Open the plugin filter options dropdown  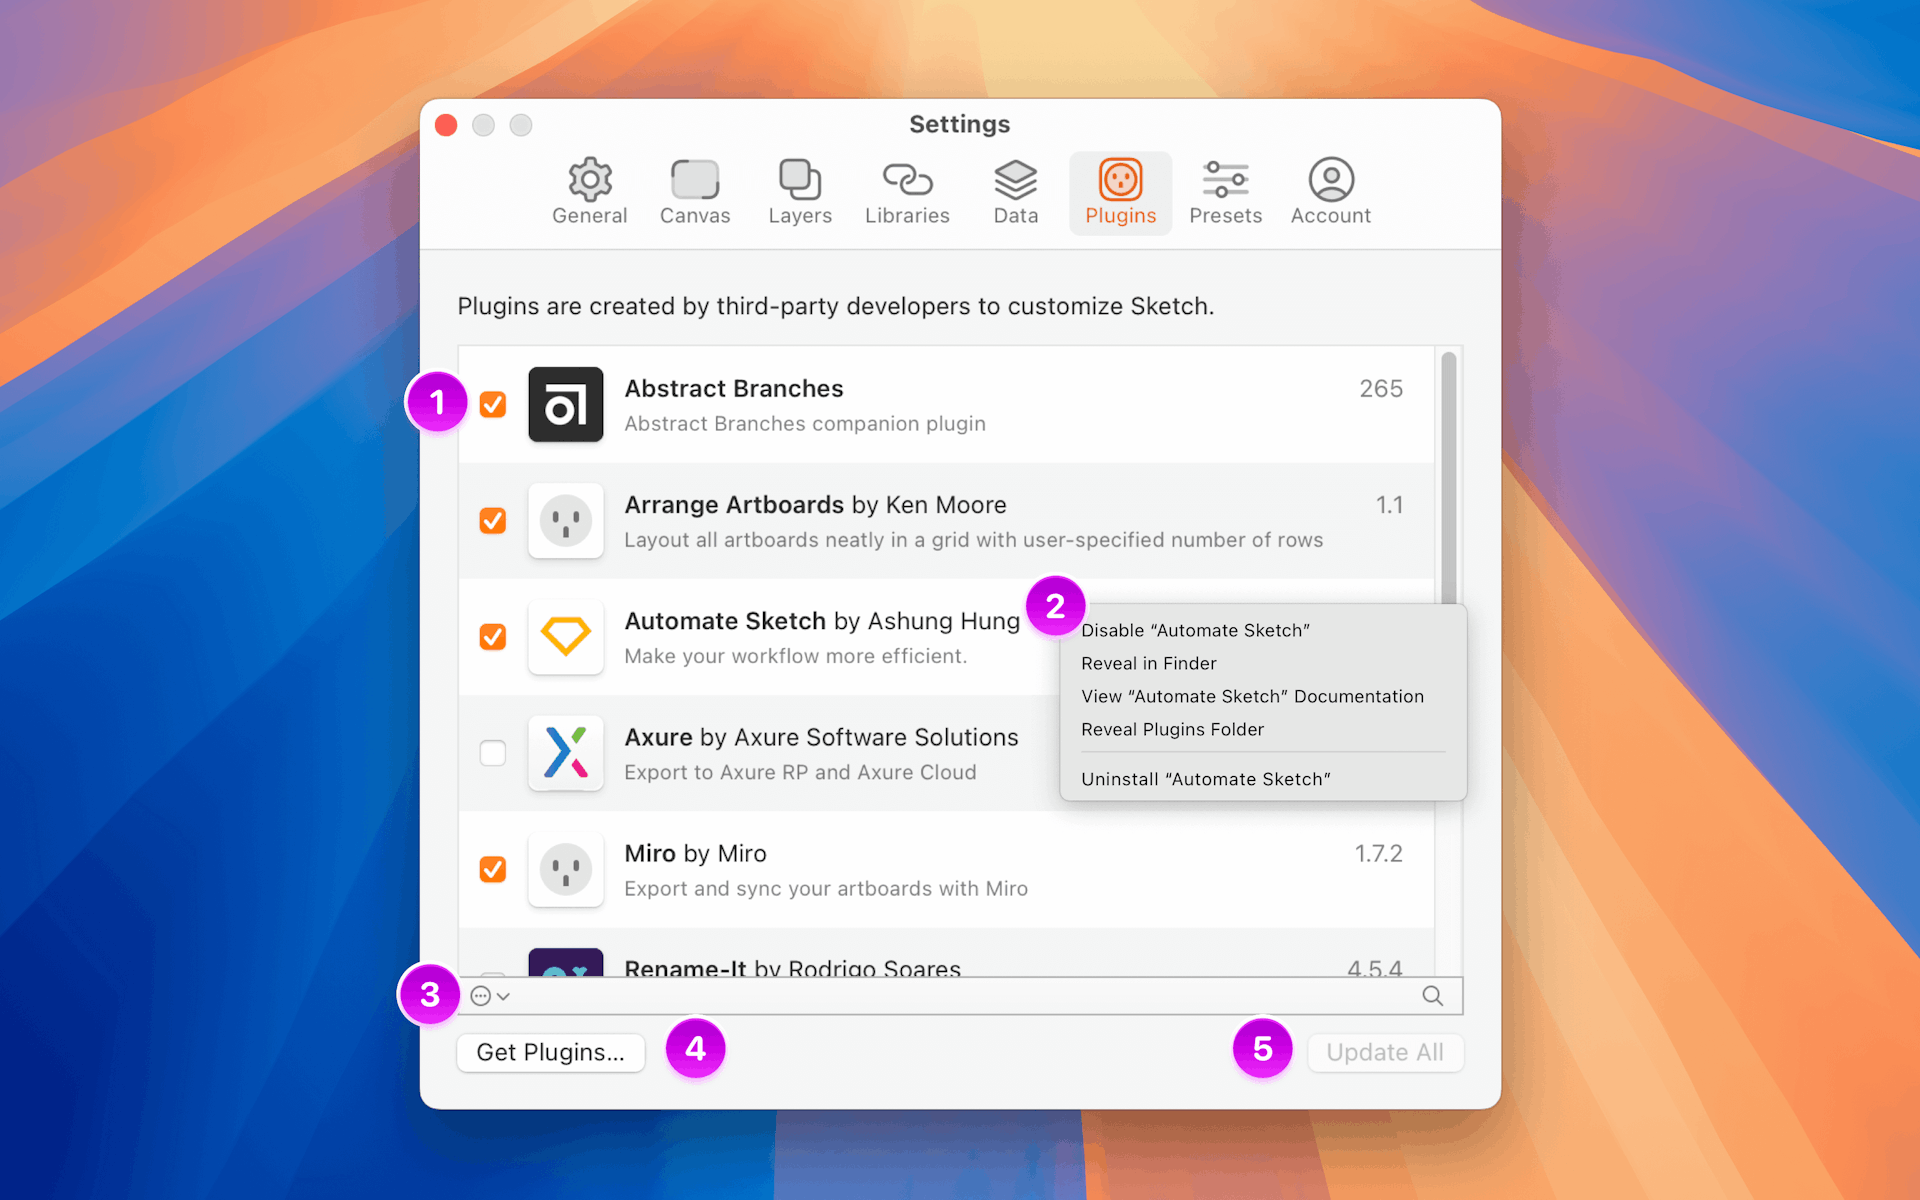coord(488,995)
